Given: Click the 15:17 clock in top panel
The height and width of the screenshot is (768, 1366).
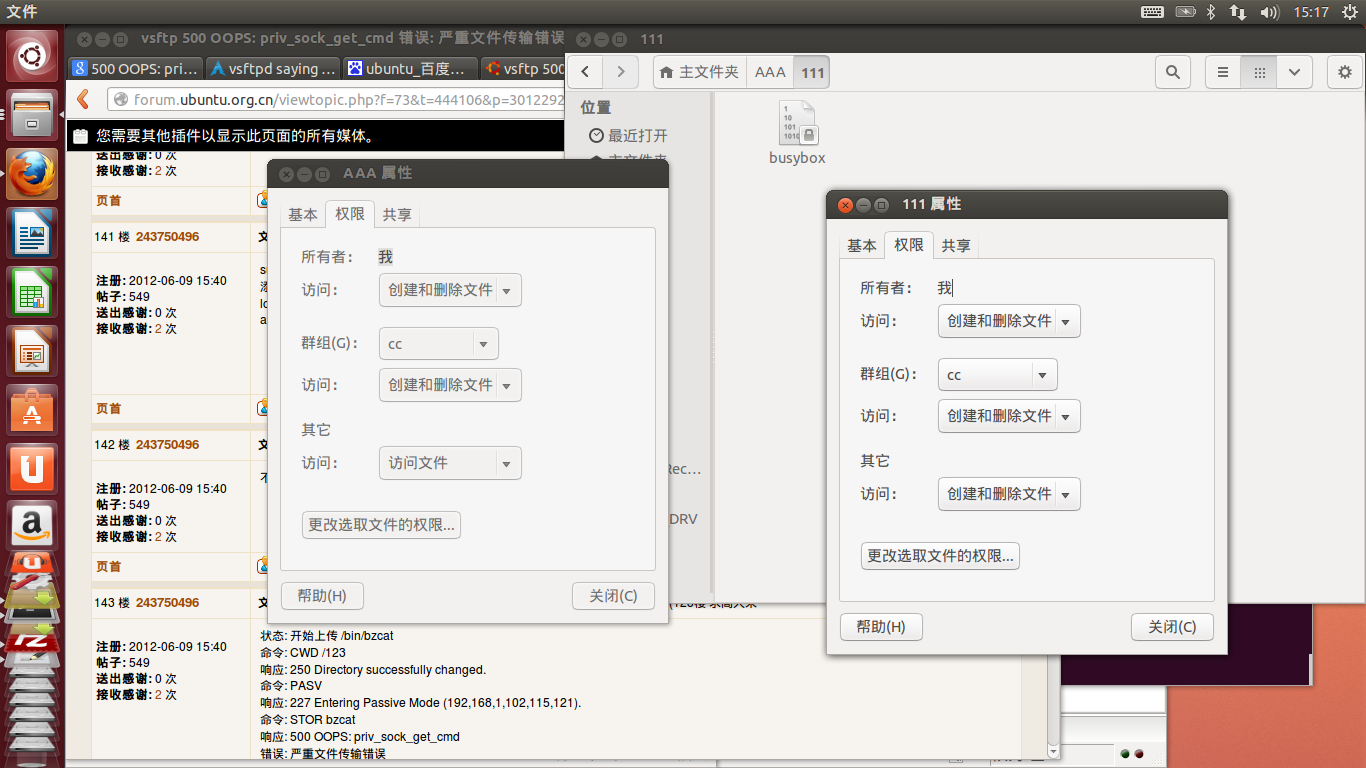Looking at the screenshot, I should click(1310, 12).
